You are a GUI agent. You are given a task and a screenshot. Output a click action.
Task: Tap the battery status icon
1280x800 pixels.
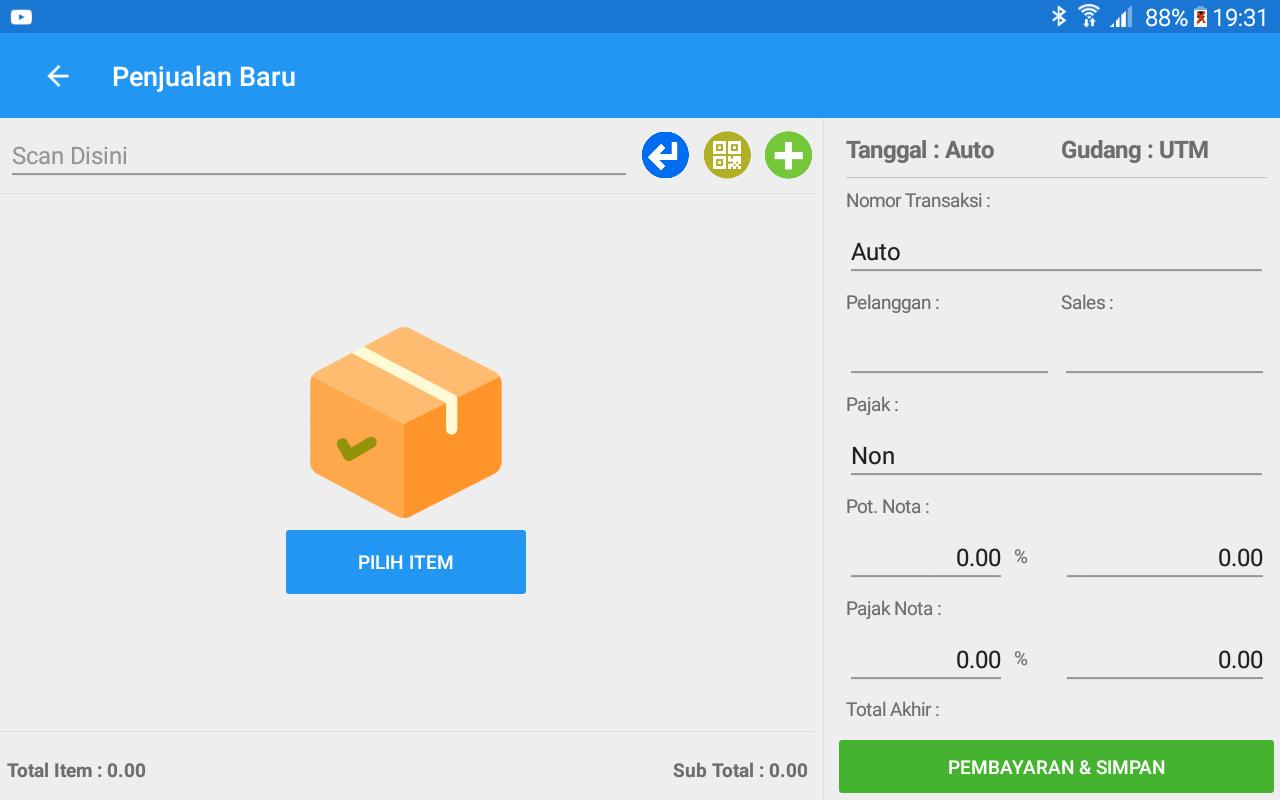1200,17
